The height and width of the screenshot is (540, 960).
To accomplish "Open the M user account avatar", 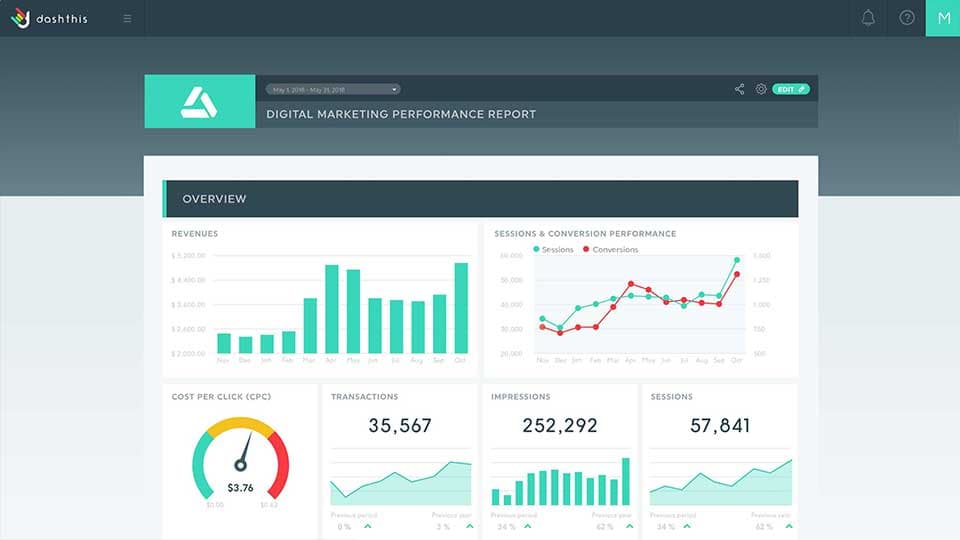I will (943, 18).
